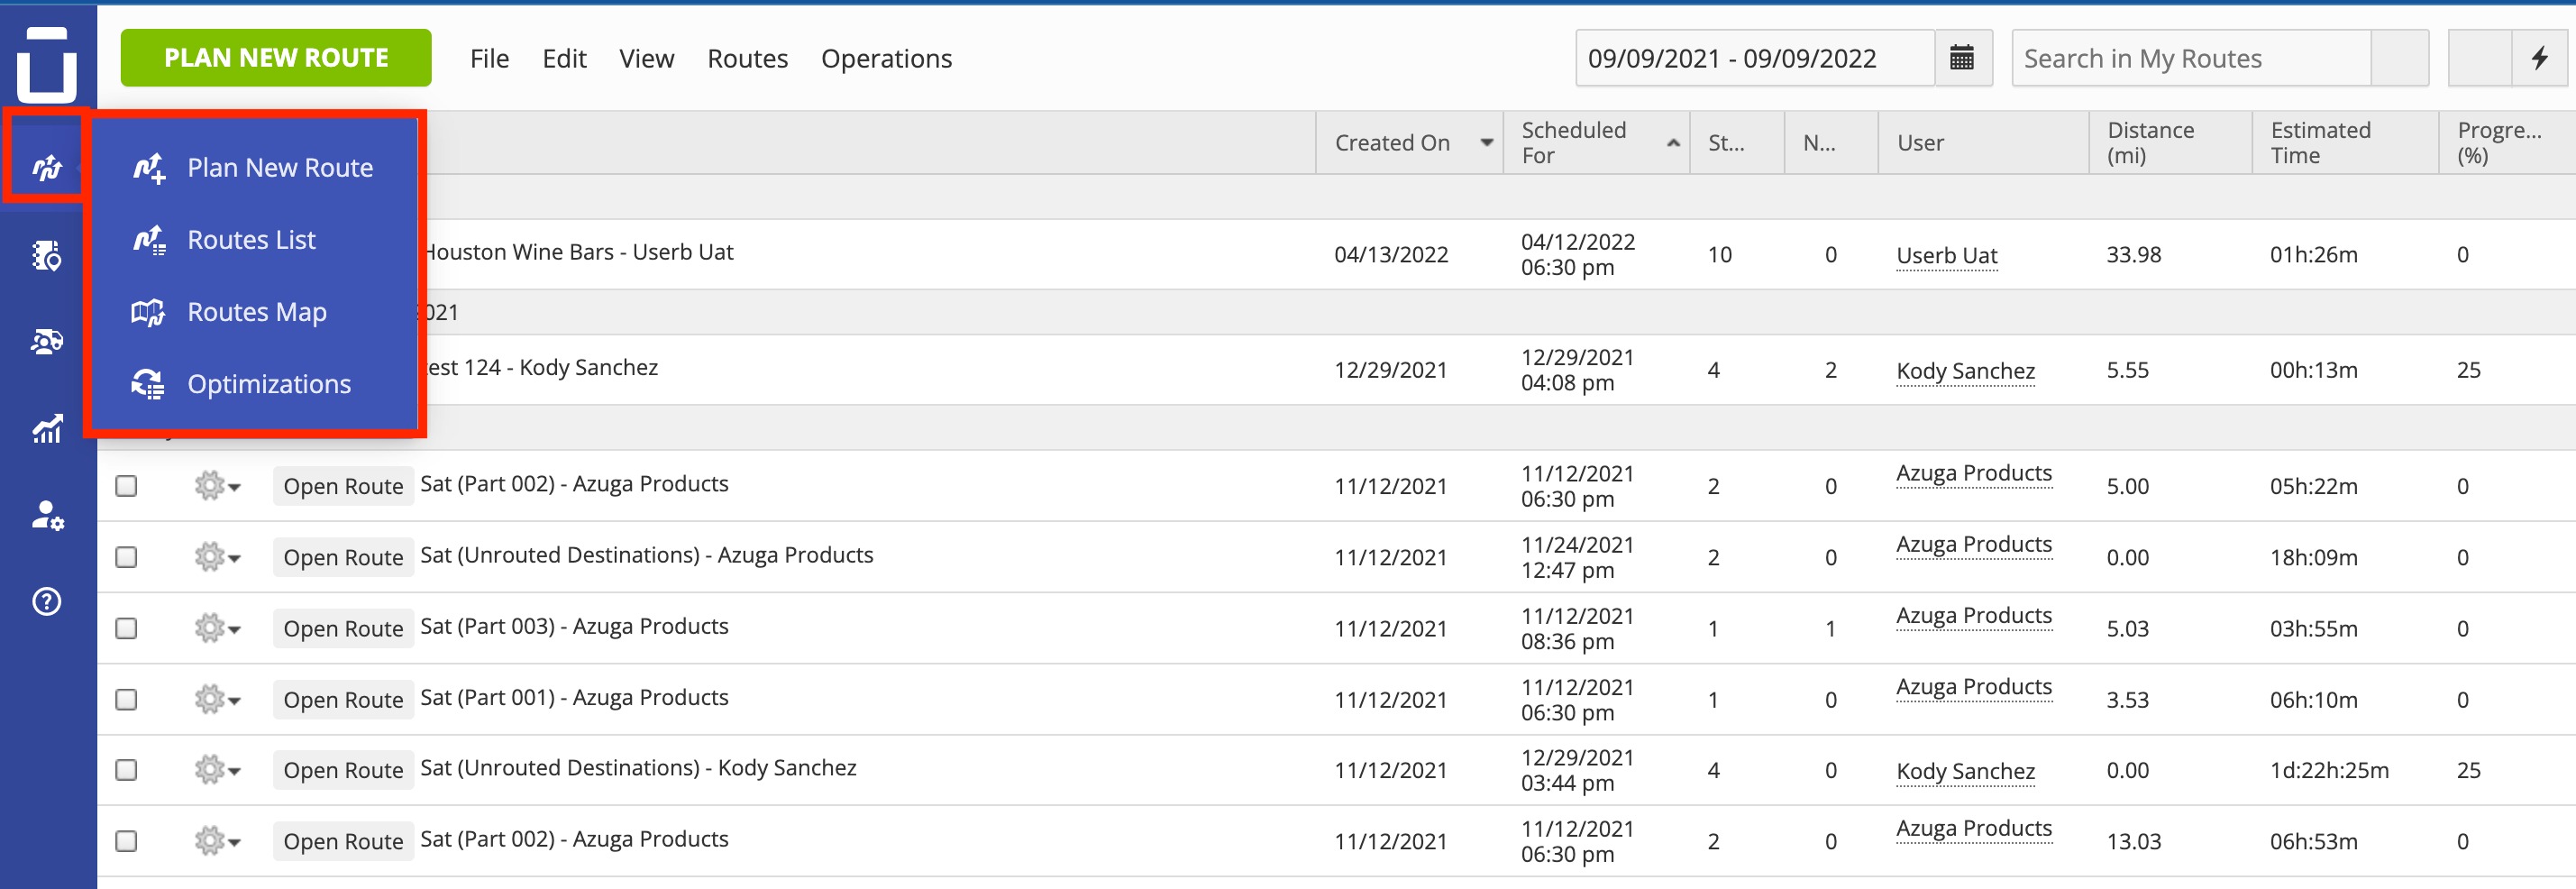Open the Created On column dropdown arrow
The height and width of the screenshot is (889, 2576).
[1487, 143]
